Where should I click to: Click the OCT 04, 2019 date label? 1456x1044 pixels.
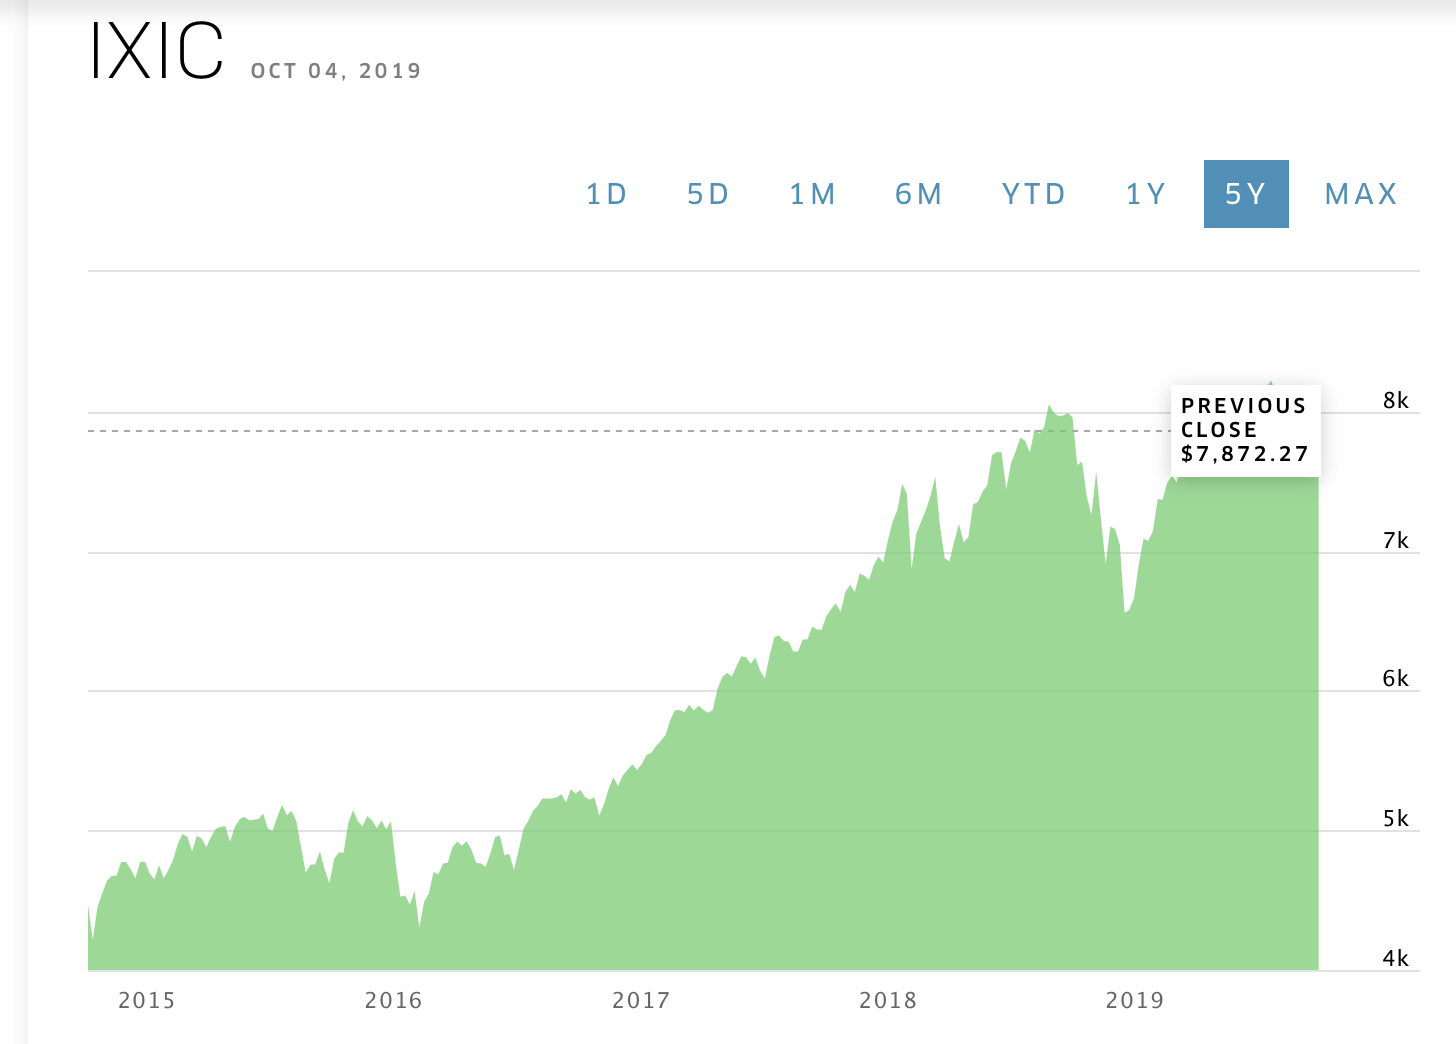pos(336,71)
